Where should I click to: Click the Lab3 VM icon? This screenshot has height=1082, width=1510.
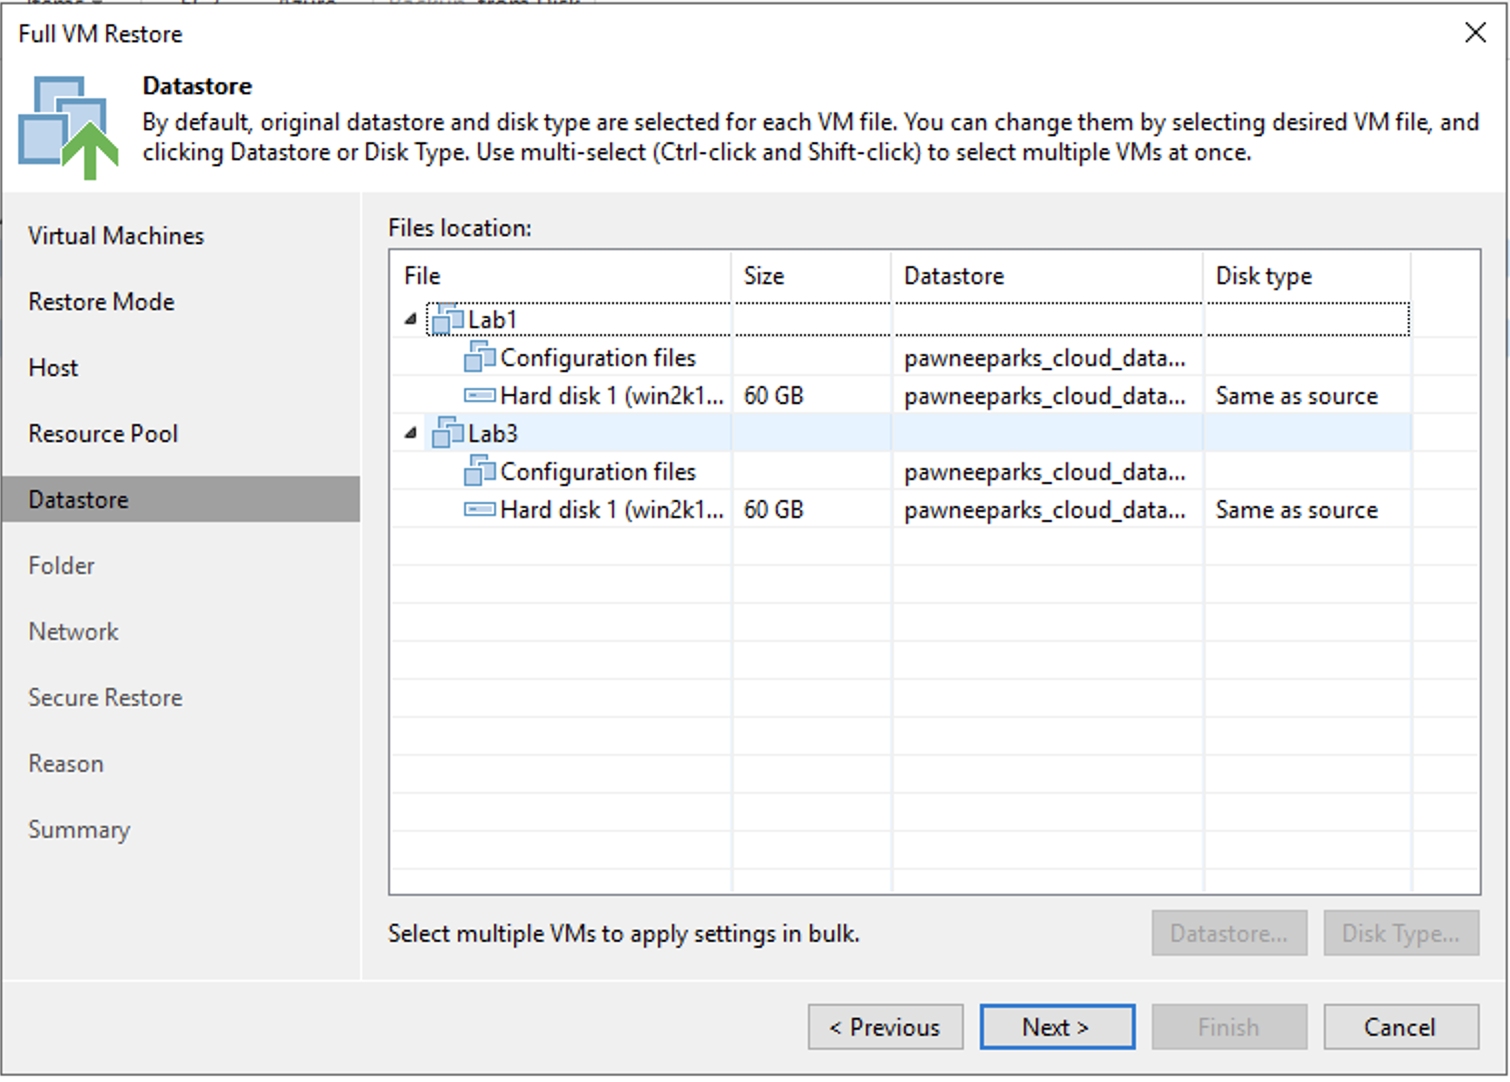click(447, 434)
